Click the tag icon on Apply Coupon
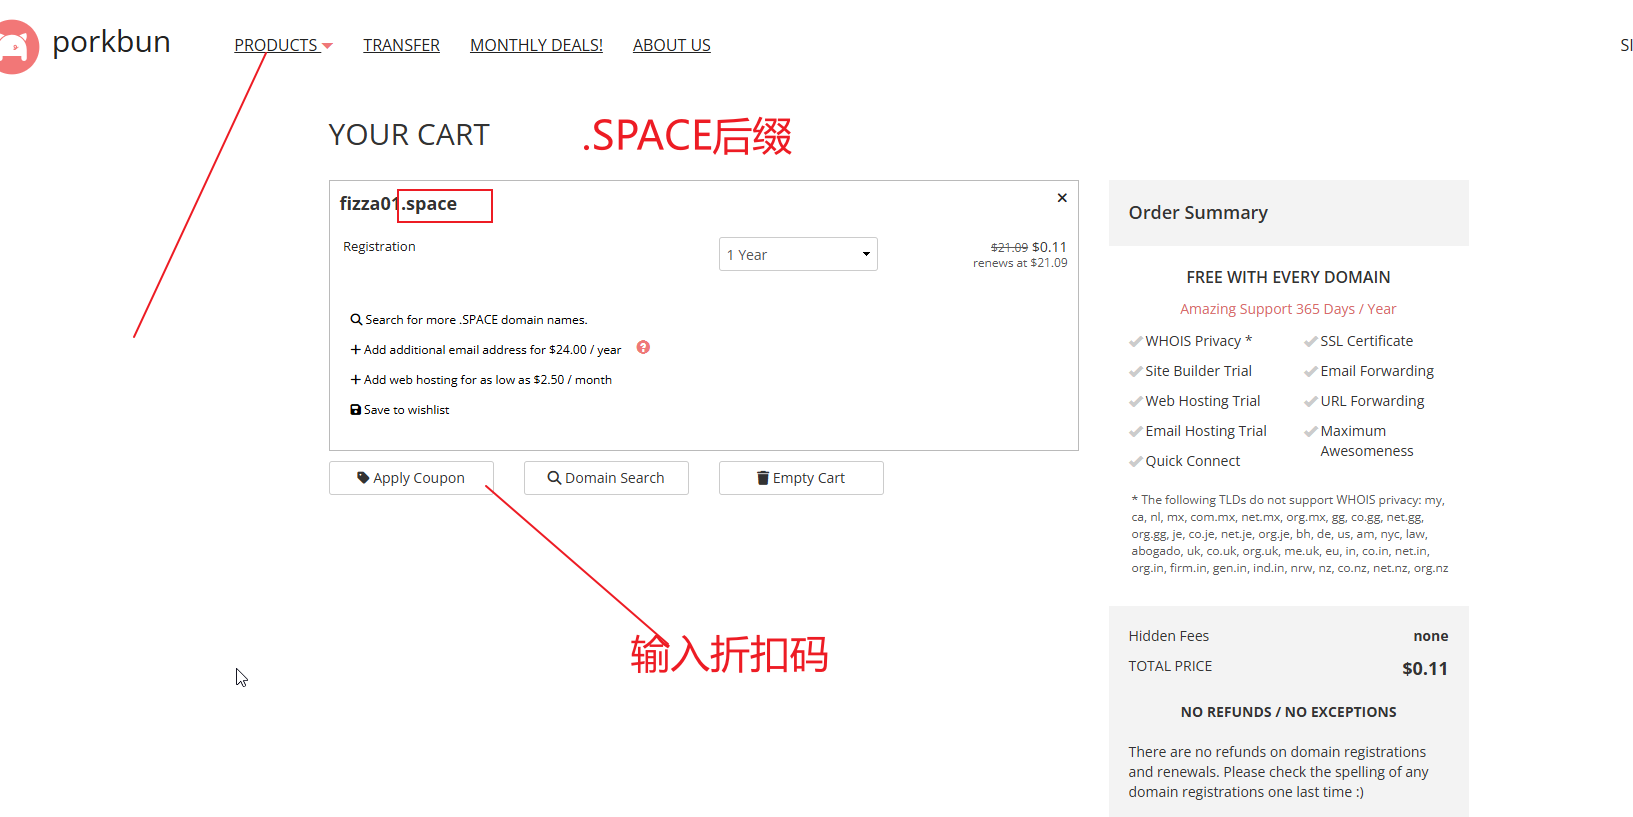The image size is (1633, 817). click(x=363, y=478)
